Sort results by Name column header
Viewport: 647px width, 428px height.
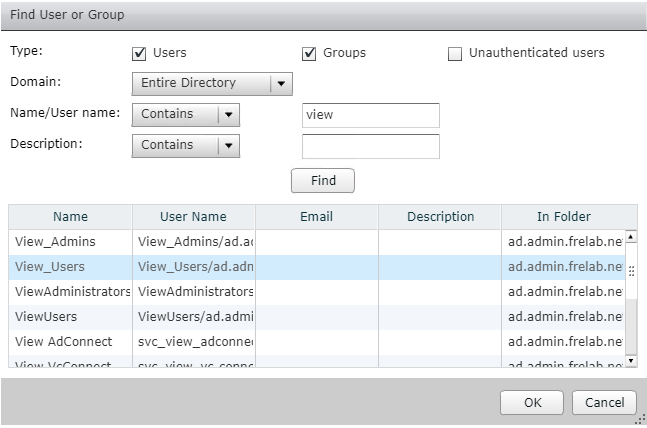[70, 217]
